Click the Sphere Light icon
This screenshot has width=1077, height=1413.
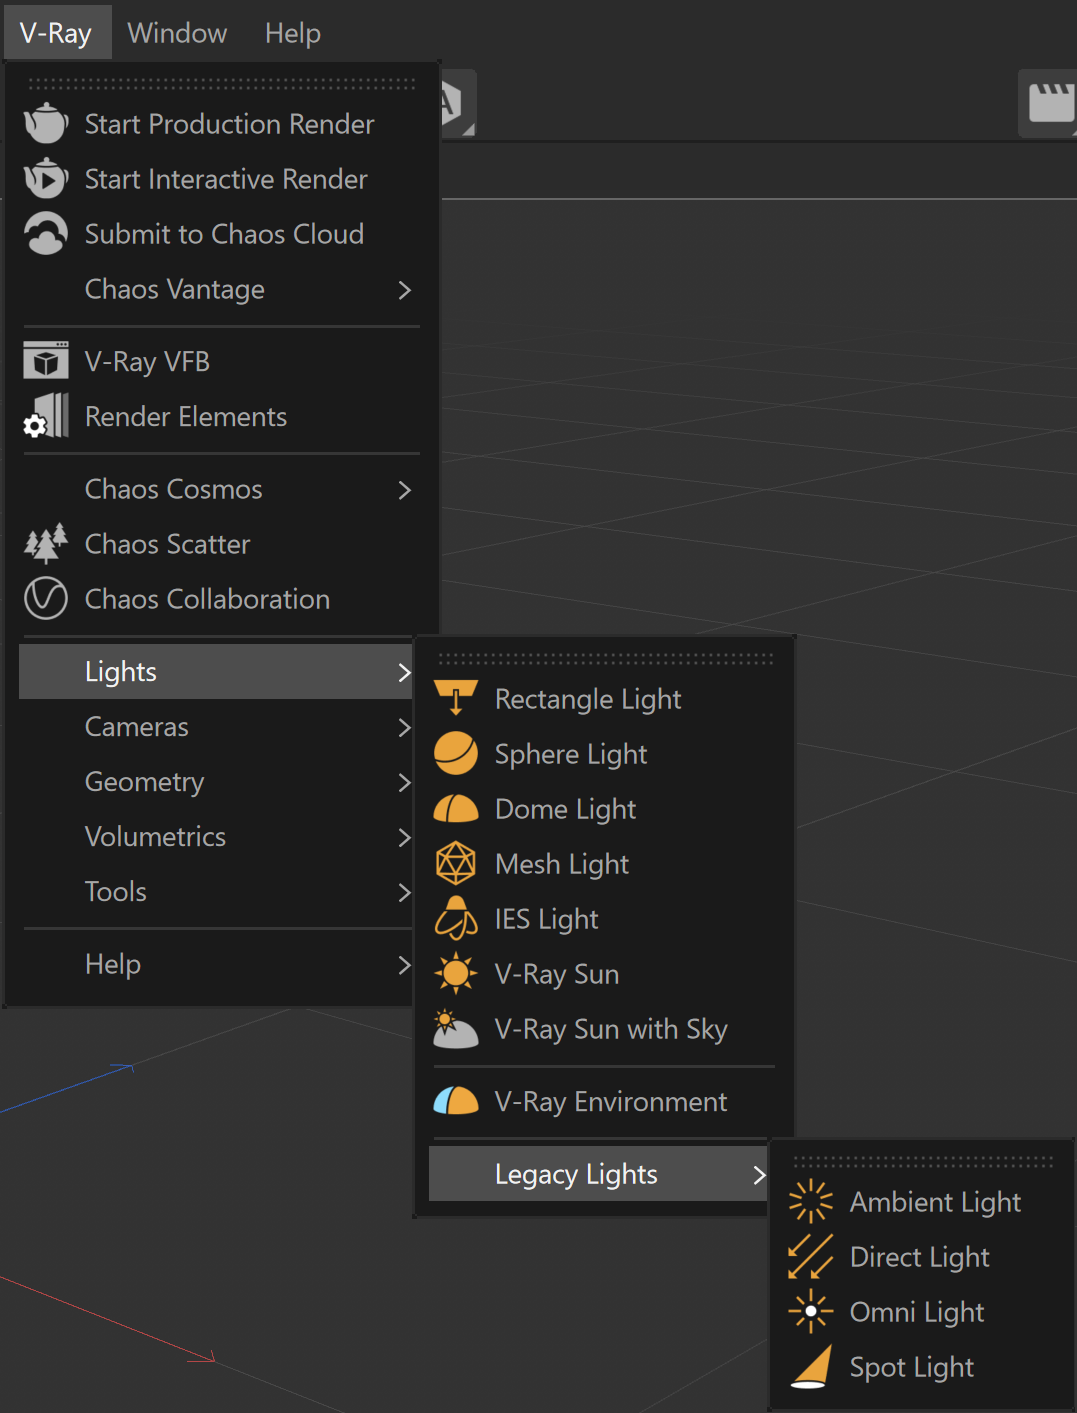tap(456, 754)
